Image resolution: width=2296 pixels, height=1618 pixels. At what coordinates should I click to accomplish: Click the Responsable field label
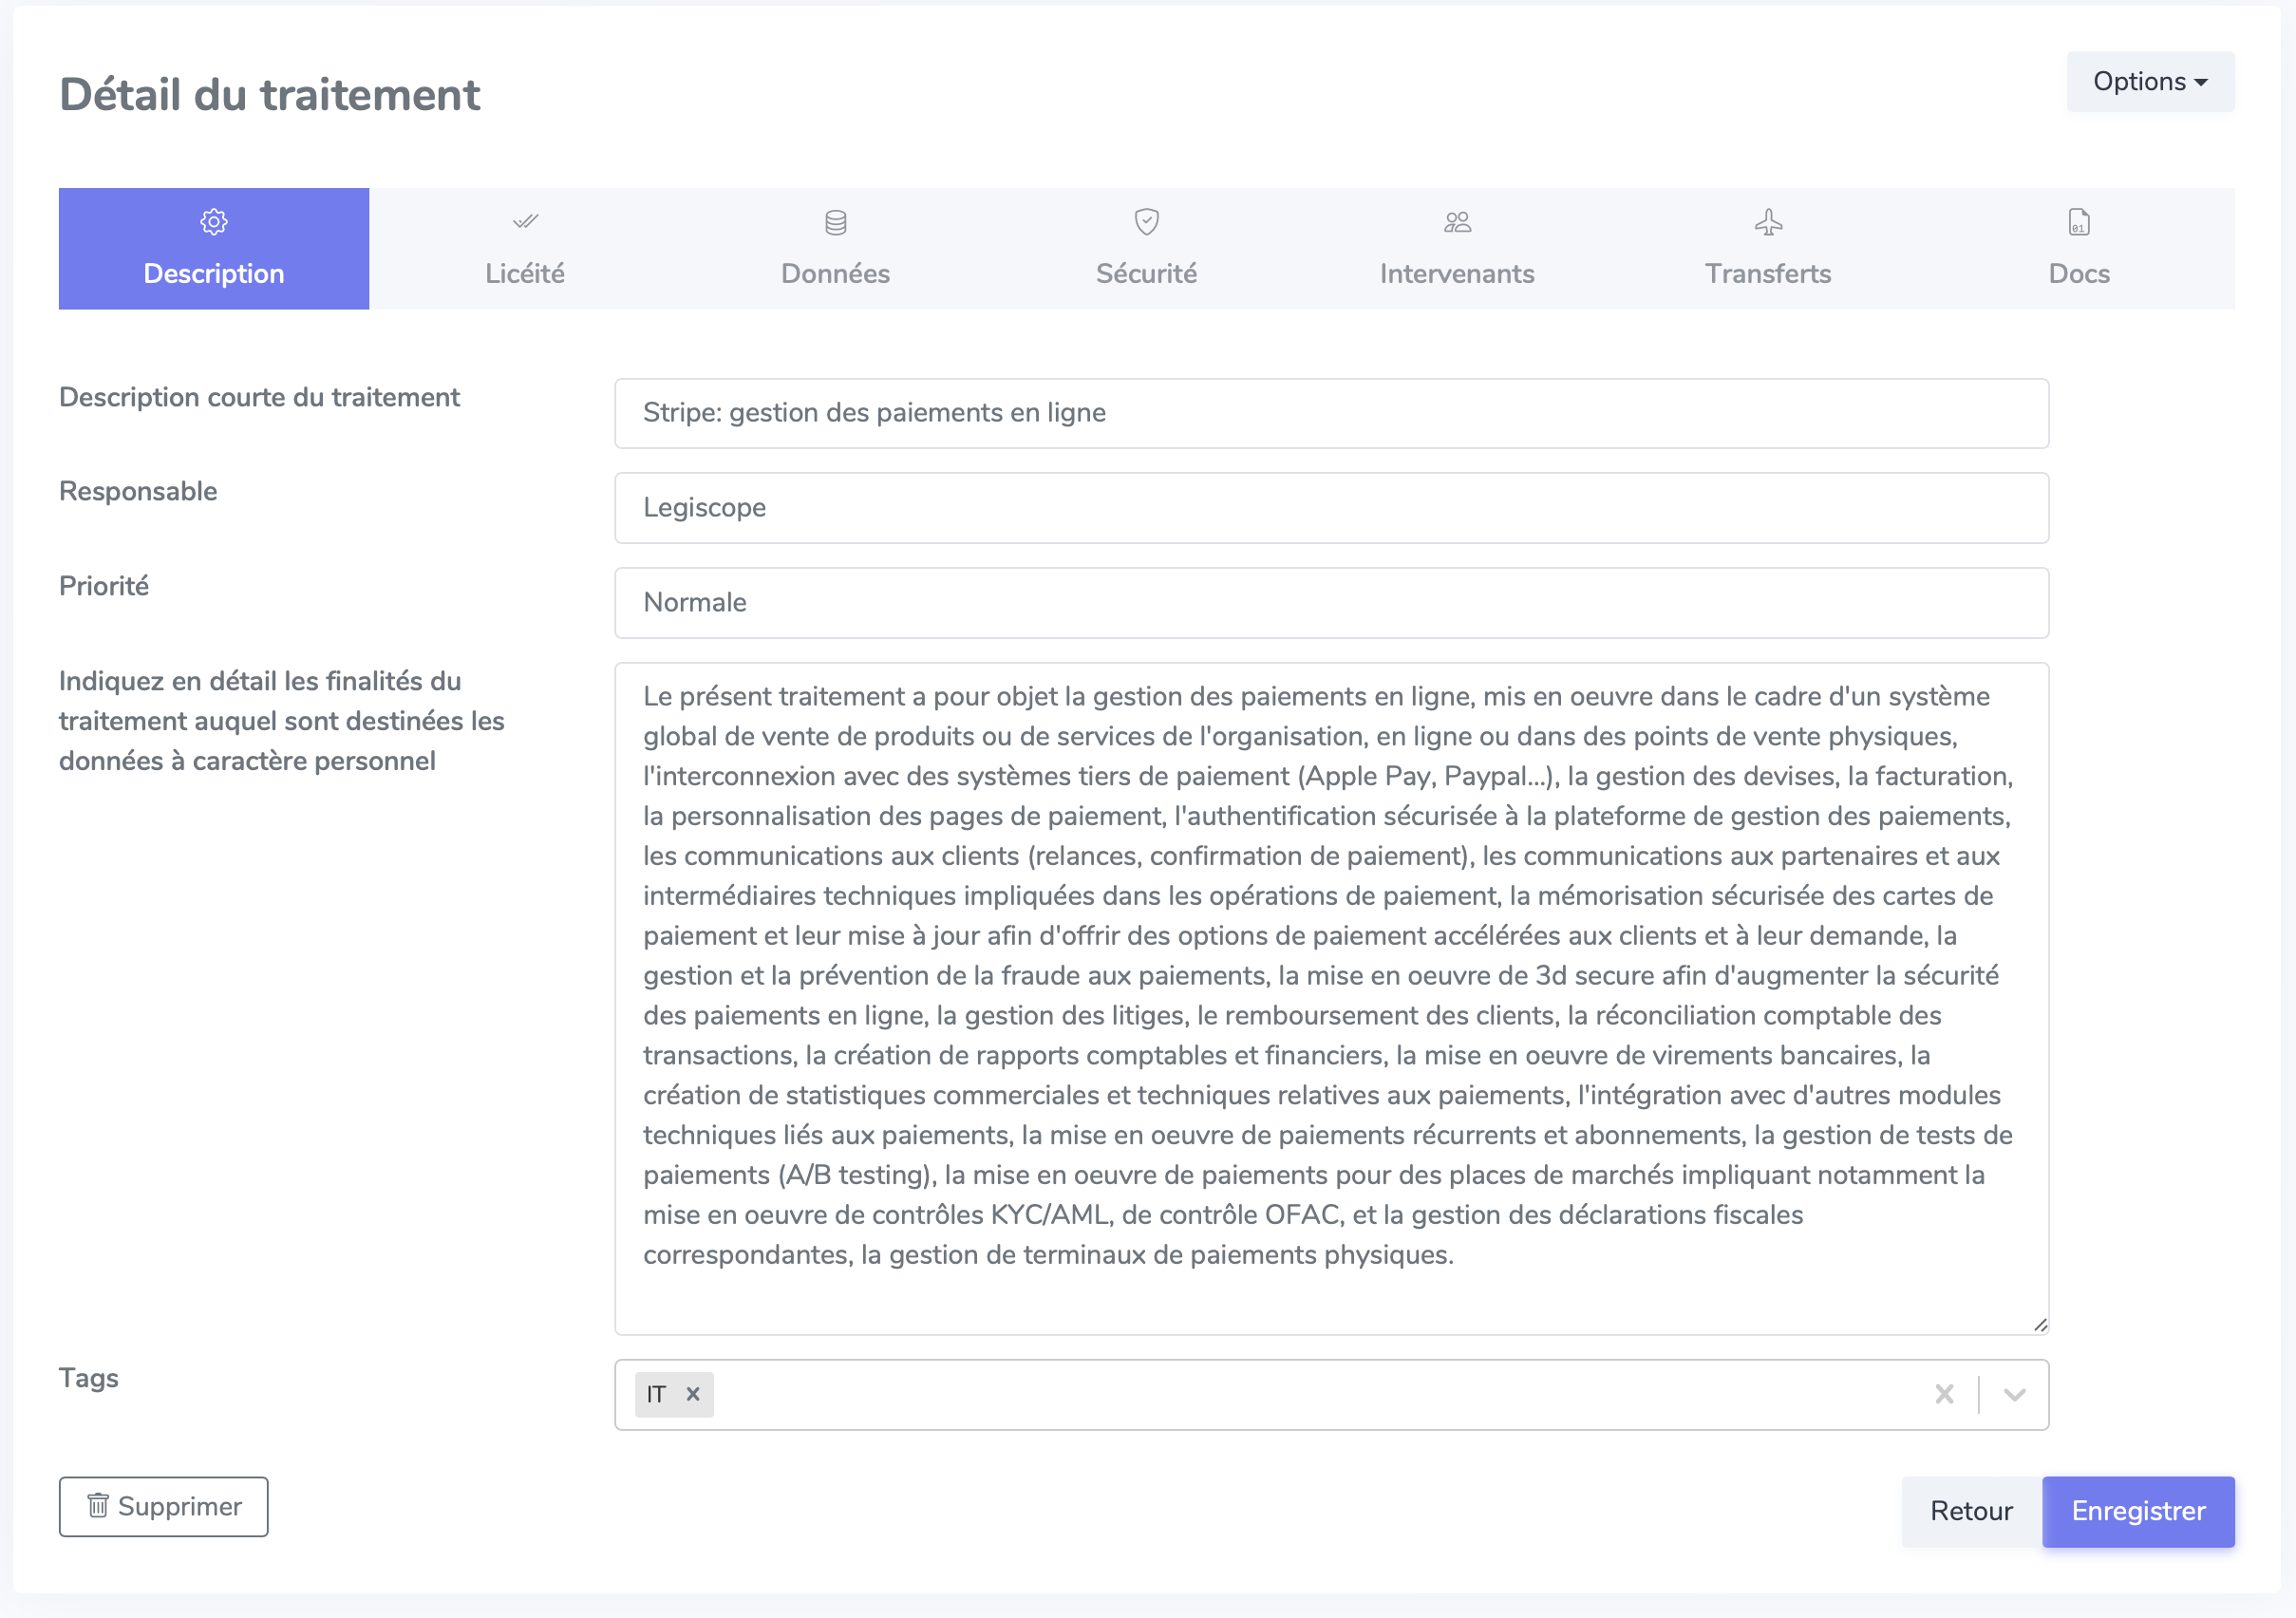click(x=138, y=491)
